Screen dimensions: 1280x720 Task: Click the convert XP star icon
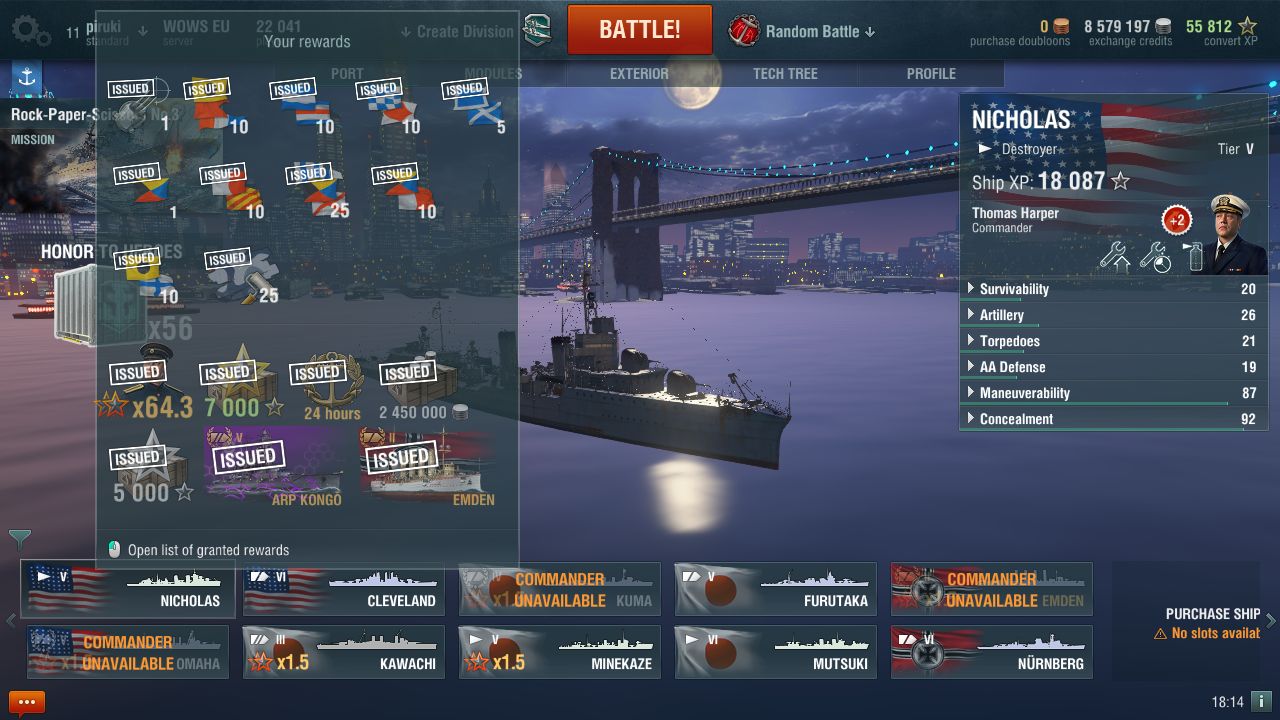[1247, 26]
